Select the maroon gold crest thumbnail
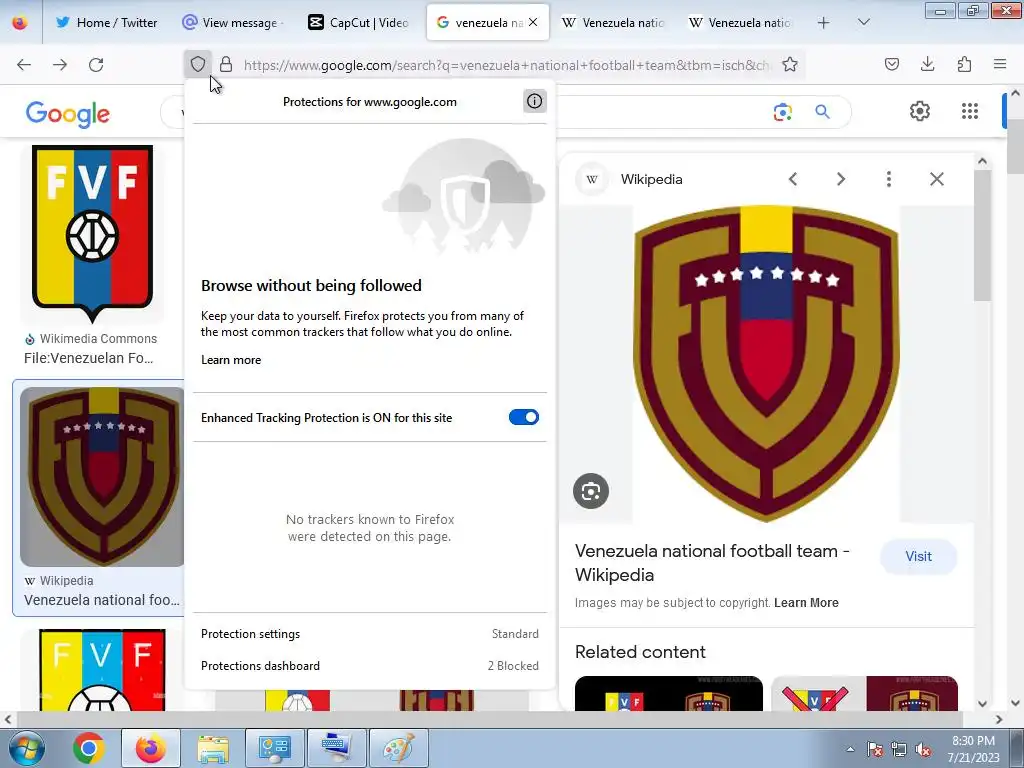This screenshot has width=1024, height=768. coord(102,477)
